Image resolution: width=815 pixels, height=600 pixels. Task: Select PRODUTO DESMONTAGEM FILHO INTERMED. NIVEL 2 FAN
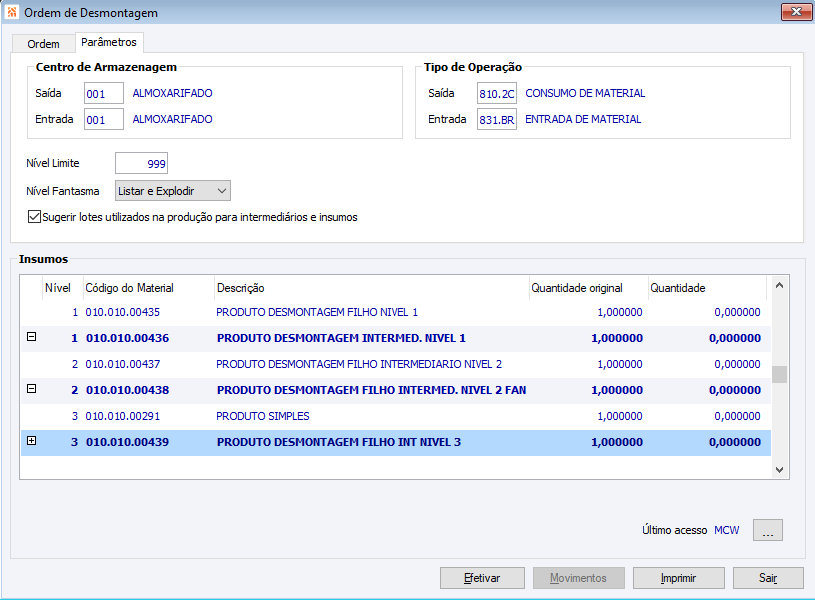[x=371, y=390]
